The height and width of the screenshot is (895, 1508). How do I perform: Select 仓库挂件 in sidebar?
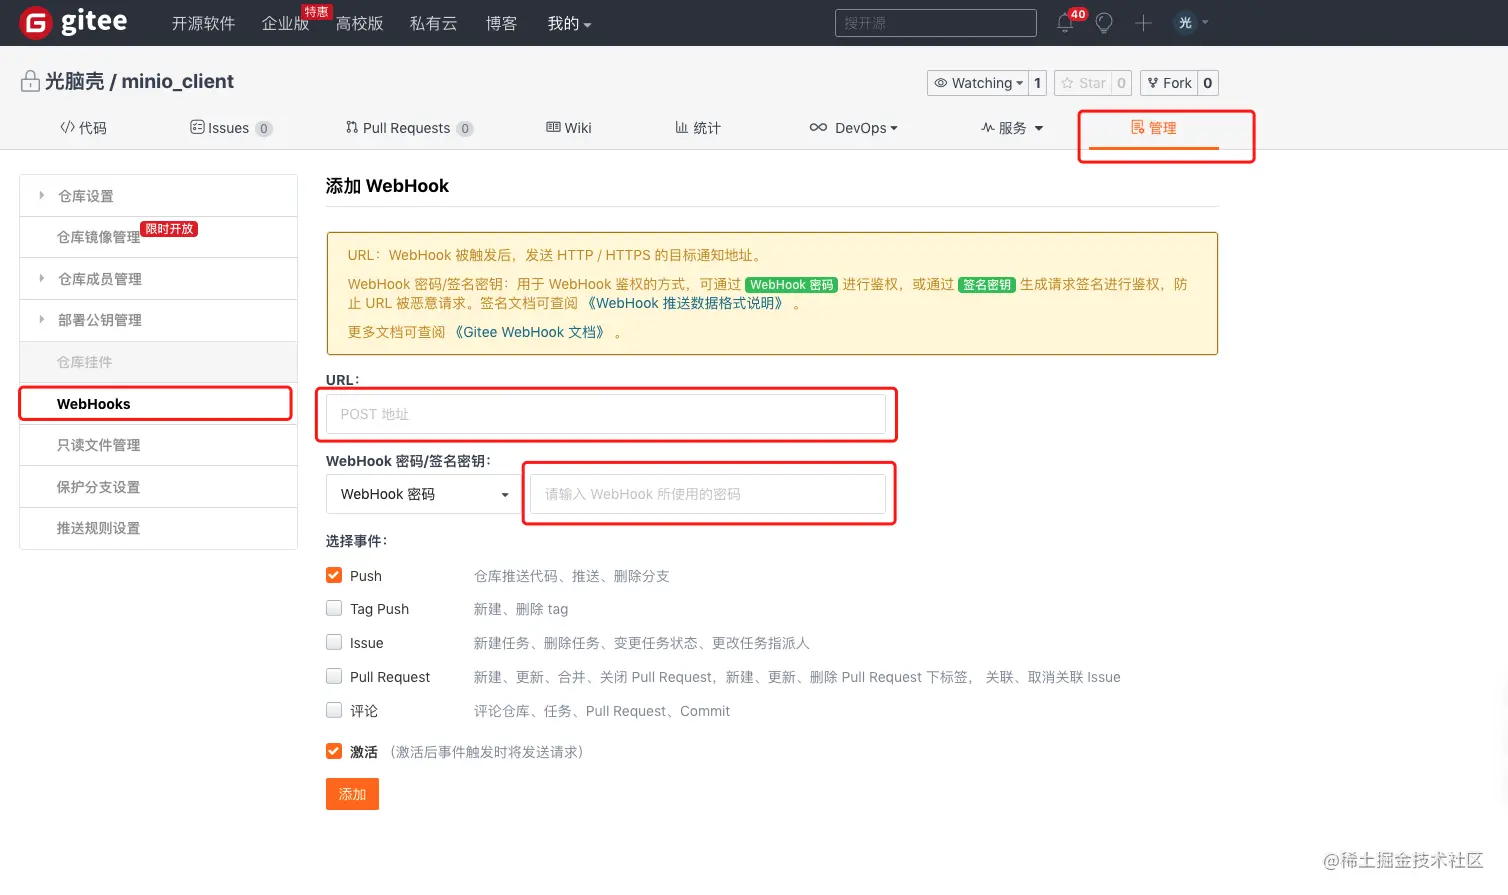click(159, 362)
